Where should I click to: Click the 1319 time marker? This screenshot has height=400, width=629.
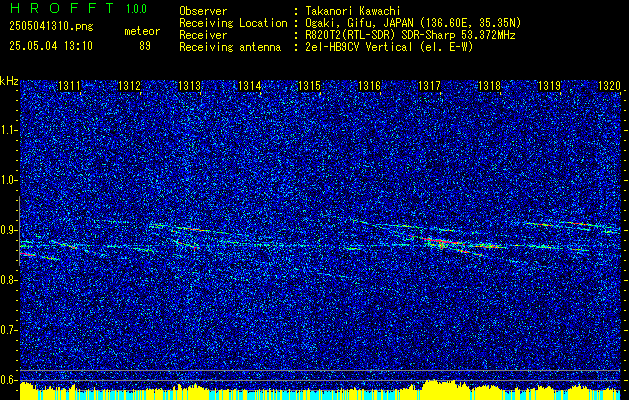tap(549, 85)
